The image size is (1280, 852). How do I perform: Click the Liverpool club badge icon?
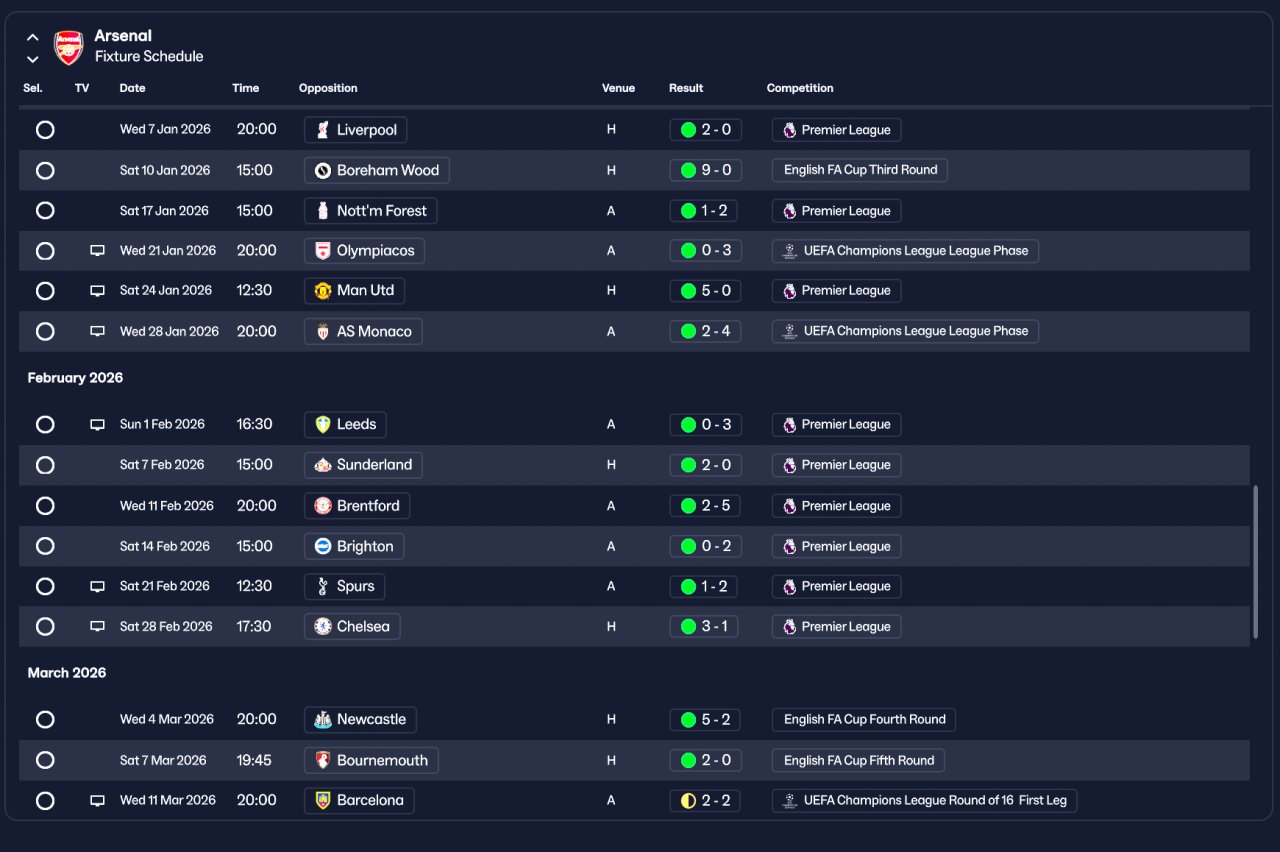(322, 130)
